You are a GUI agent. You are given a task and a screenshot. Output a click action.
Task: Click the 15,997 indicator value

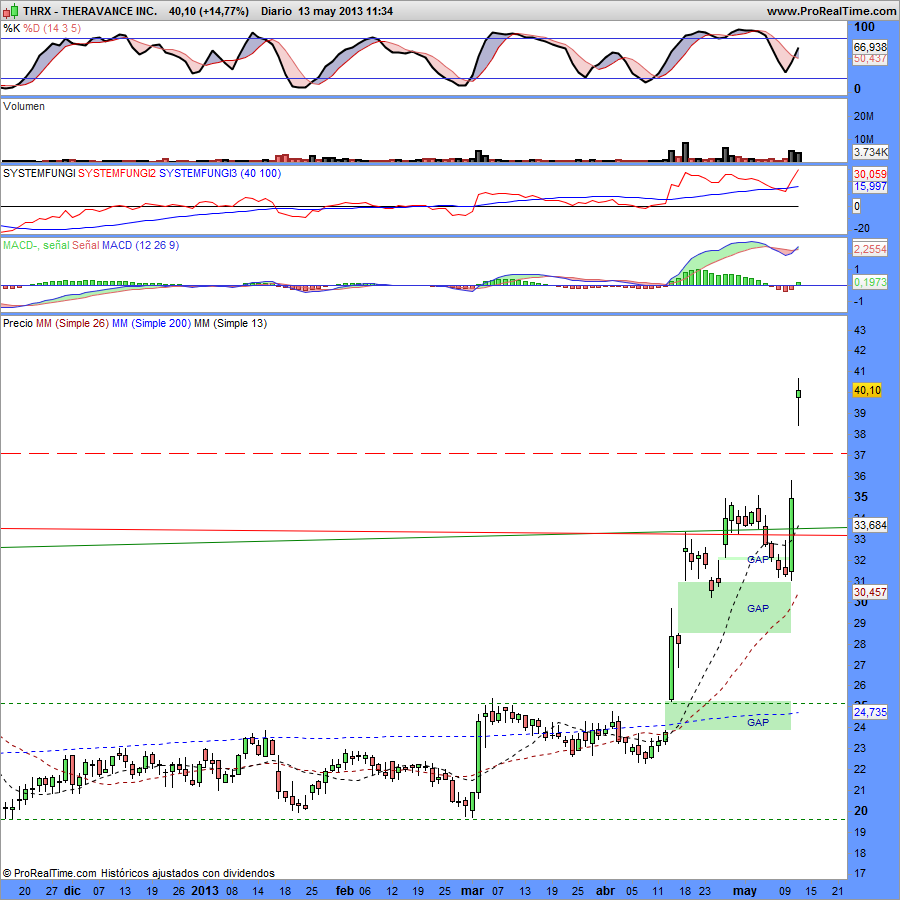click(870, 187)
